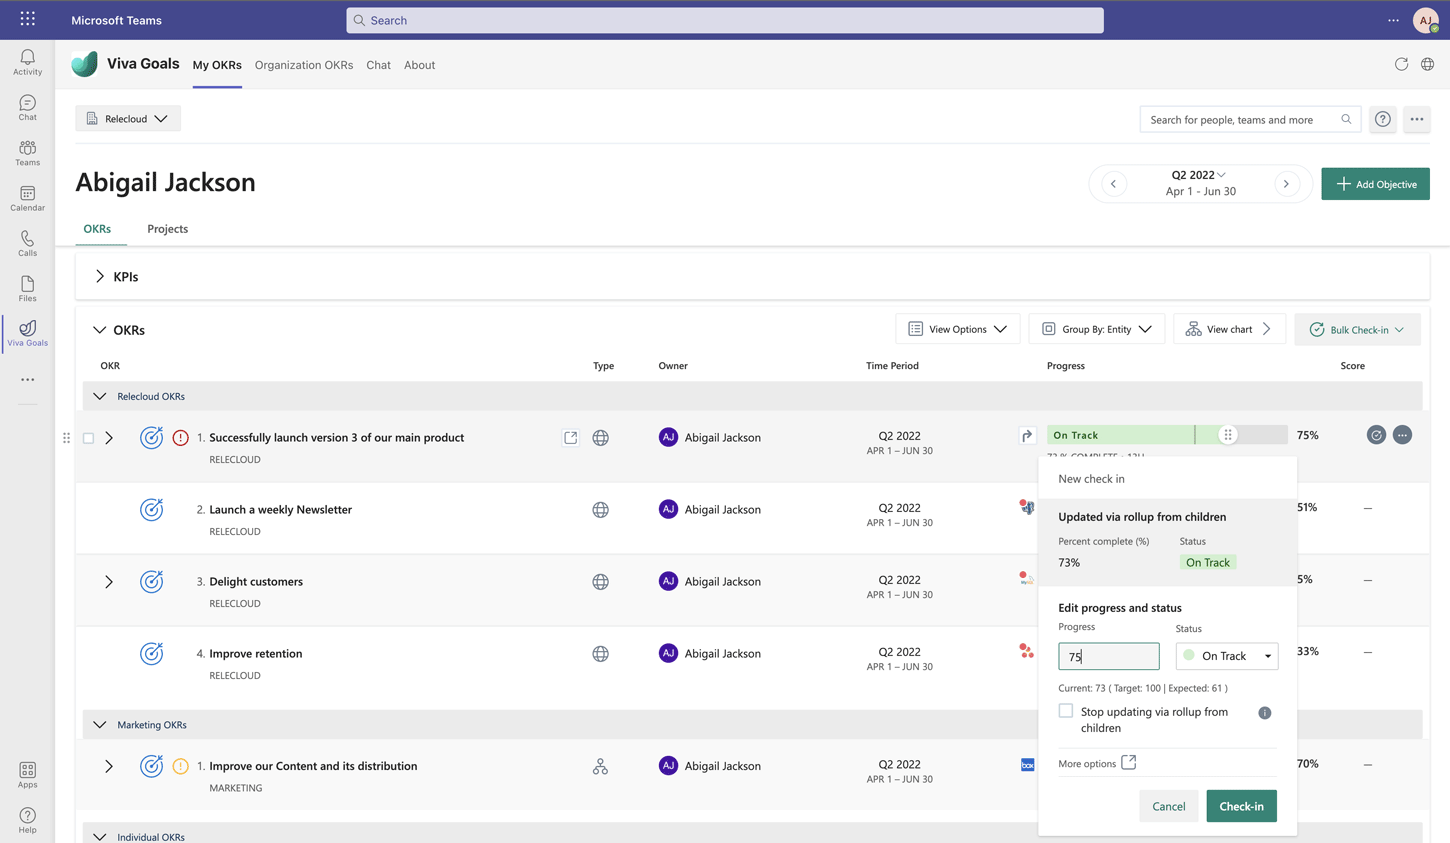Open Calendar in the left rail

[x=27, y=198]
